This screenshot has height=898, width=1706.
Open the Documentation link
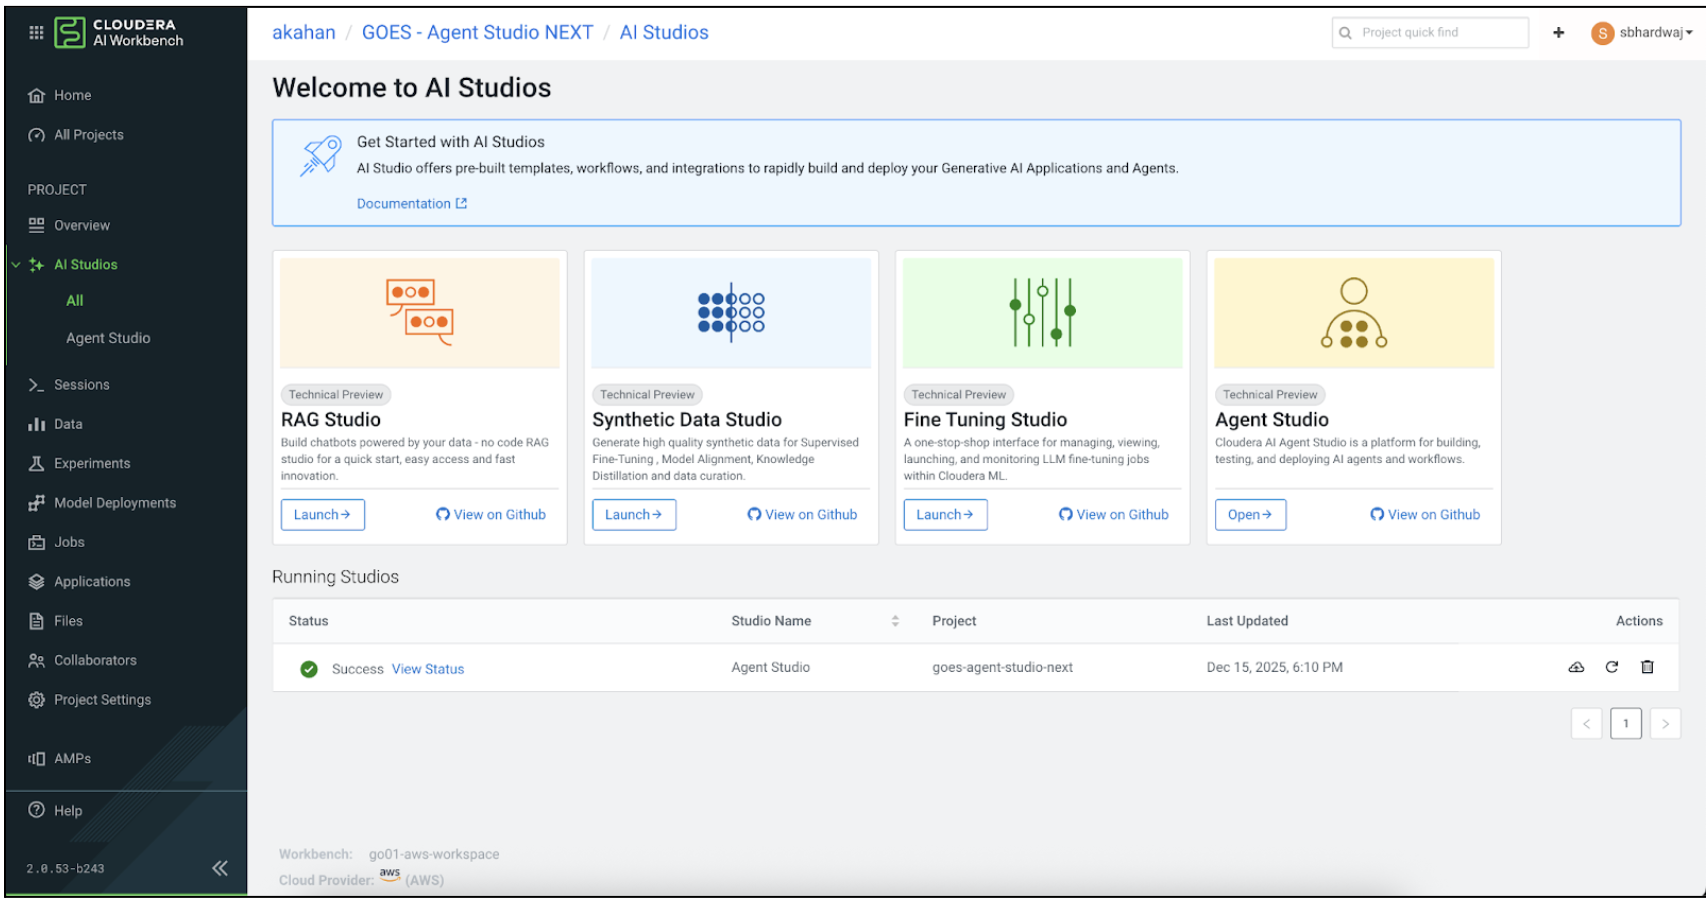click(x=411, y=204)
